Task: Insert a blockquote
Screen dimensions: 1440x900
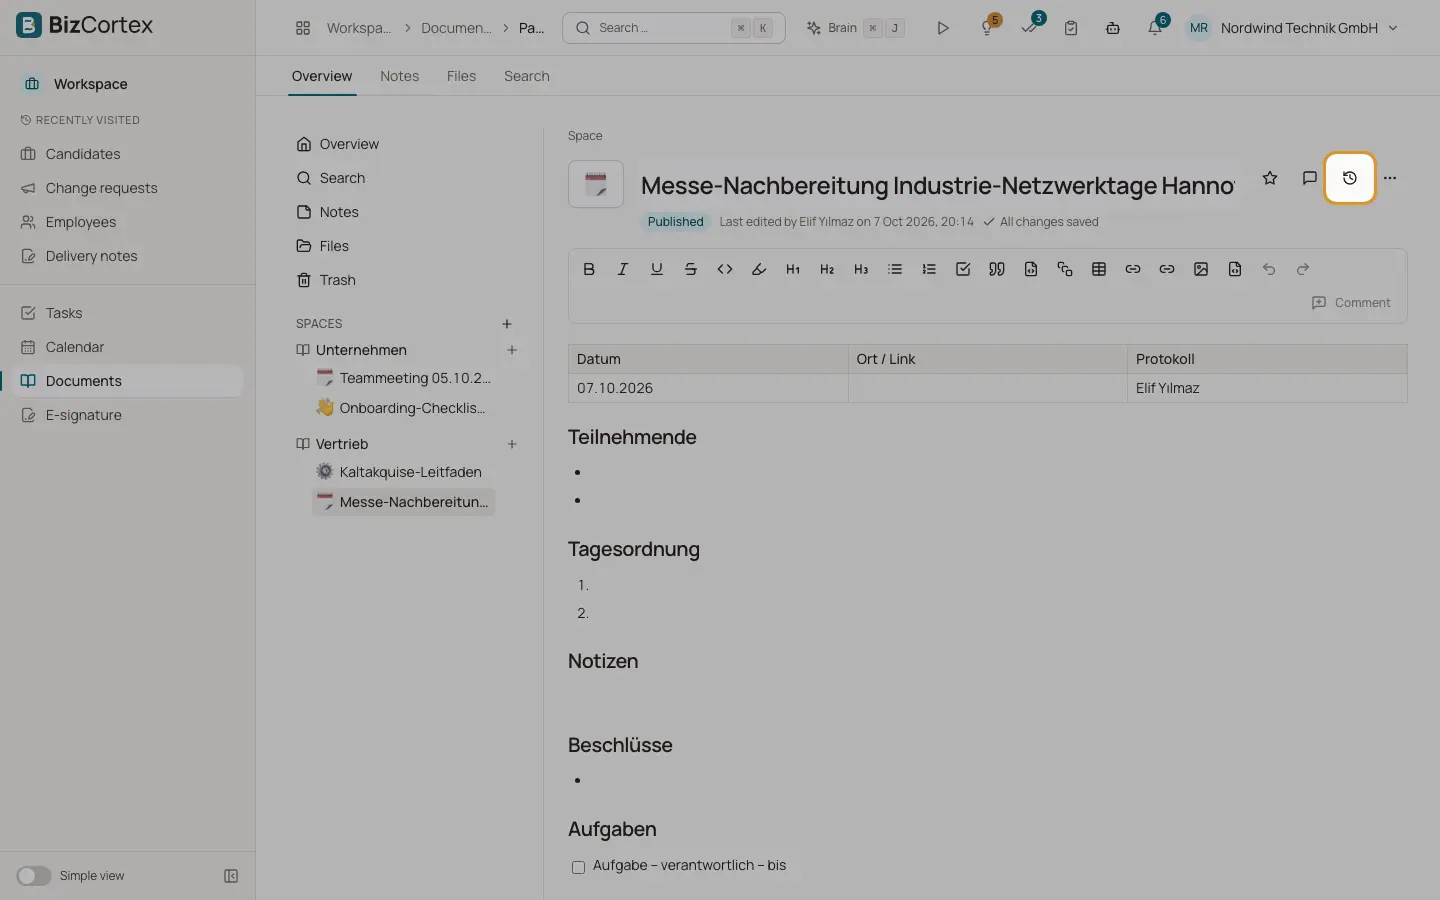Action: point(997,269)
